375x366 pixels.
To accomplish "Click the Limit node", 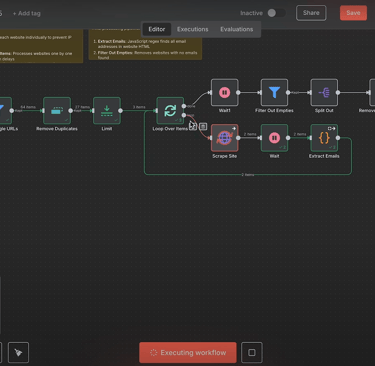I will tap(107, 111).
